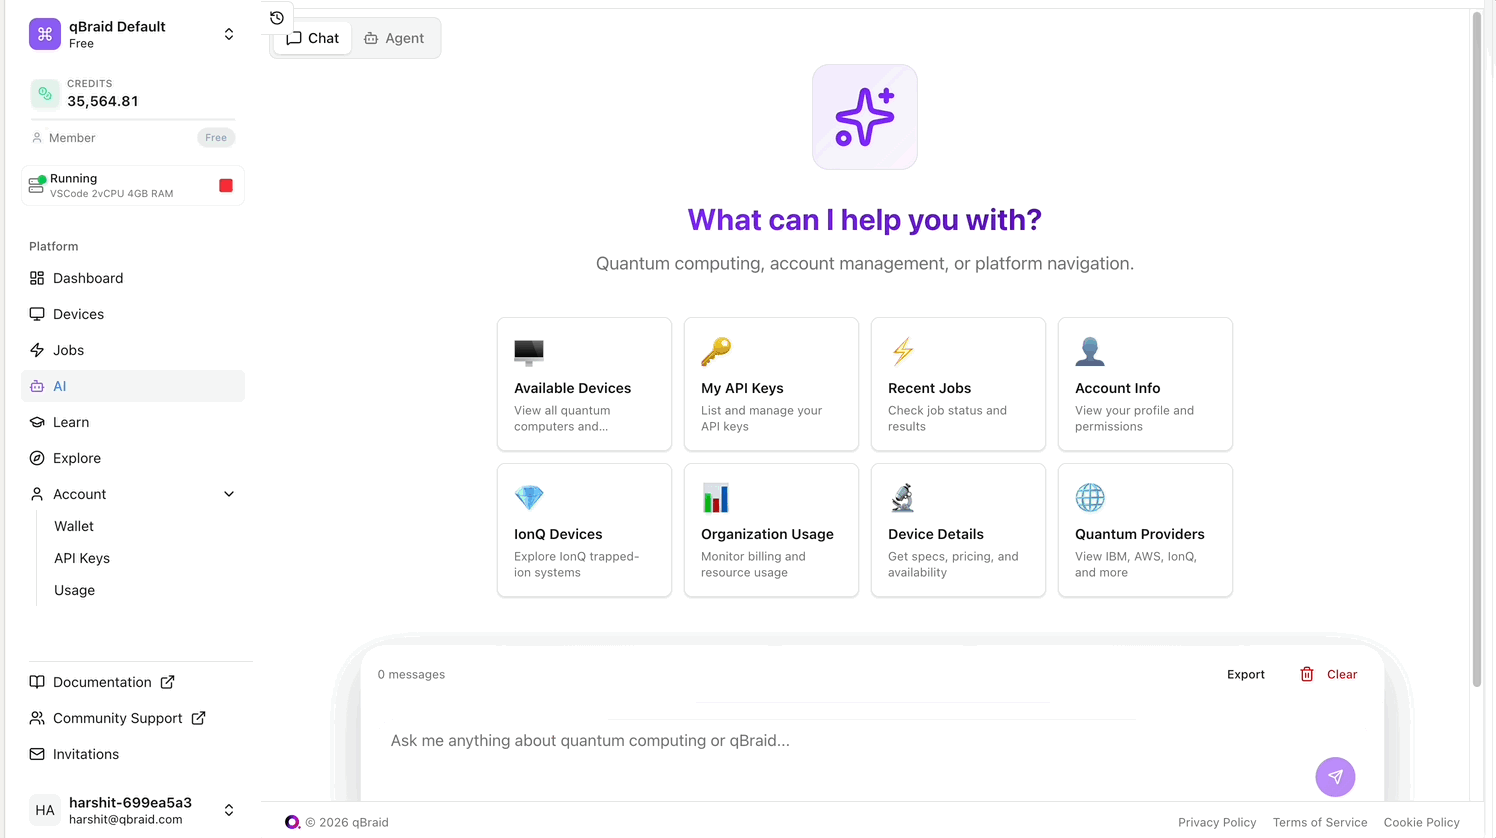Click the qBraid logo in footer
The image size is (1496, 838).
coord(292,822)
